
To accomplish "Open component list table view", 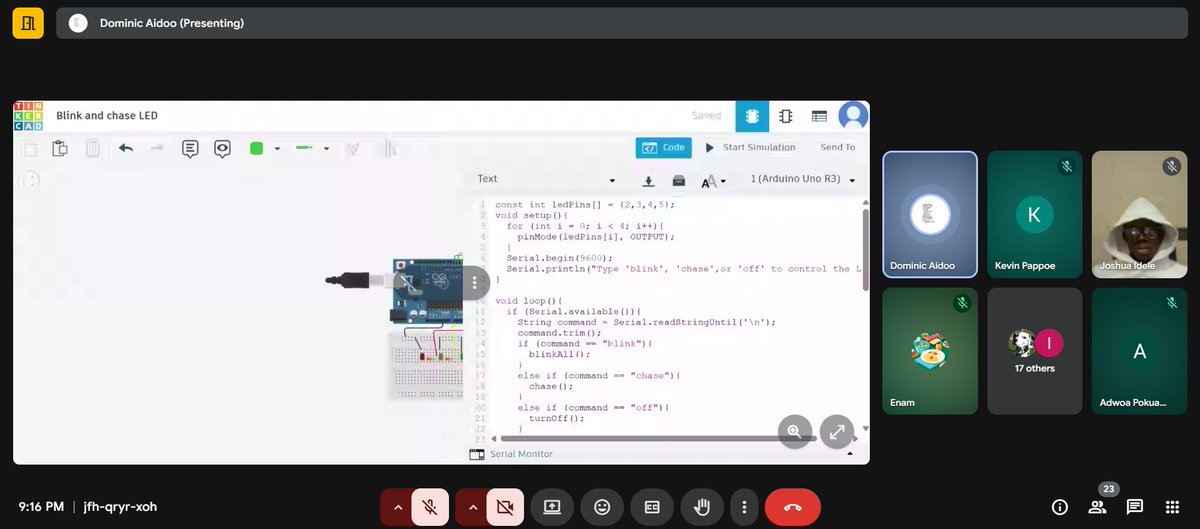I will tap(819, 116).
